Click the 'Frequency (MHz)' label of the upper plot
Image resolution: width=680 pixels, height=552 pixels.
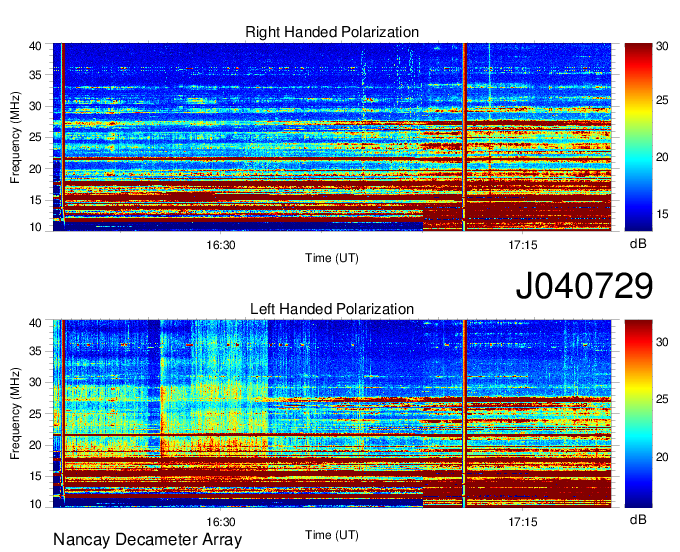[x=15, y=137]
